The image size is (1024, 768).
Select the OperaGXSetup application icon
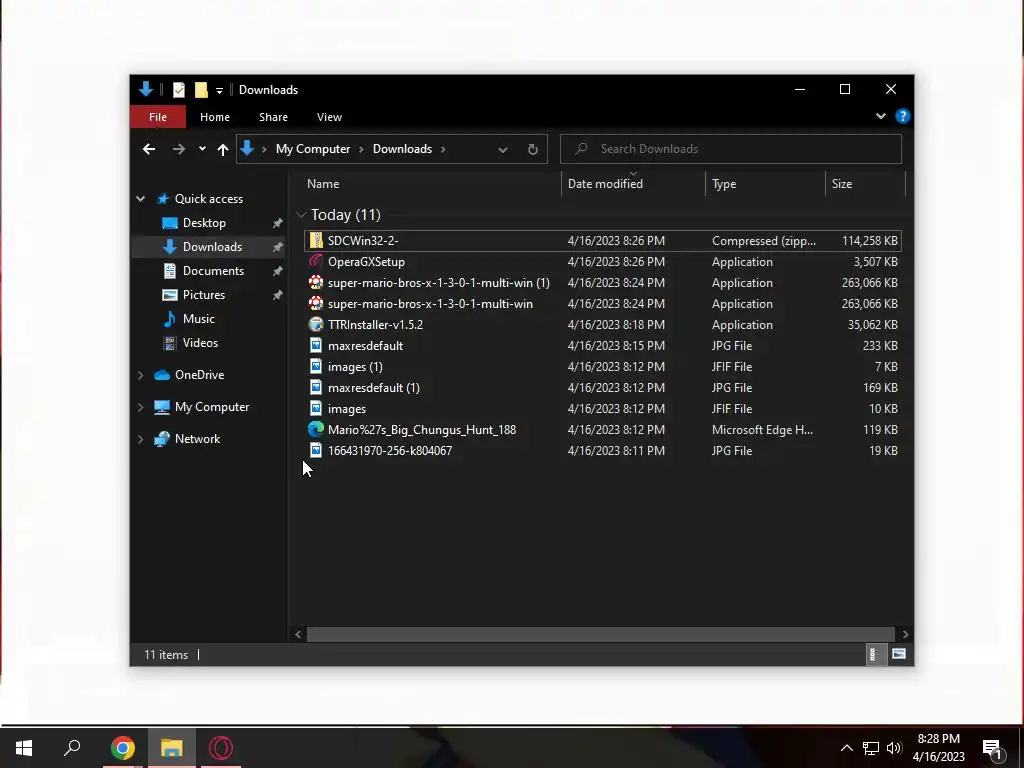(316, 261)
